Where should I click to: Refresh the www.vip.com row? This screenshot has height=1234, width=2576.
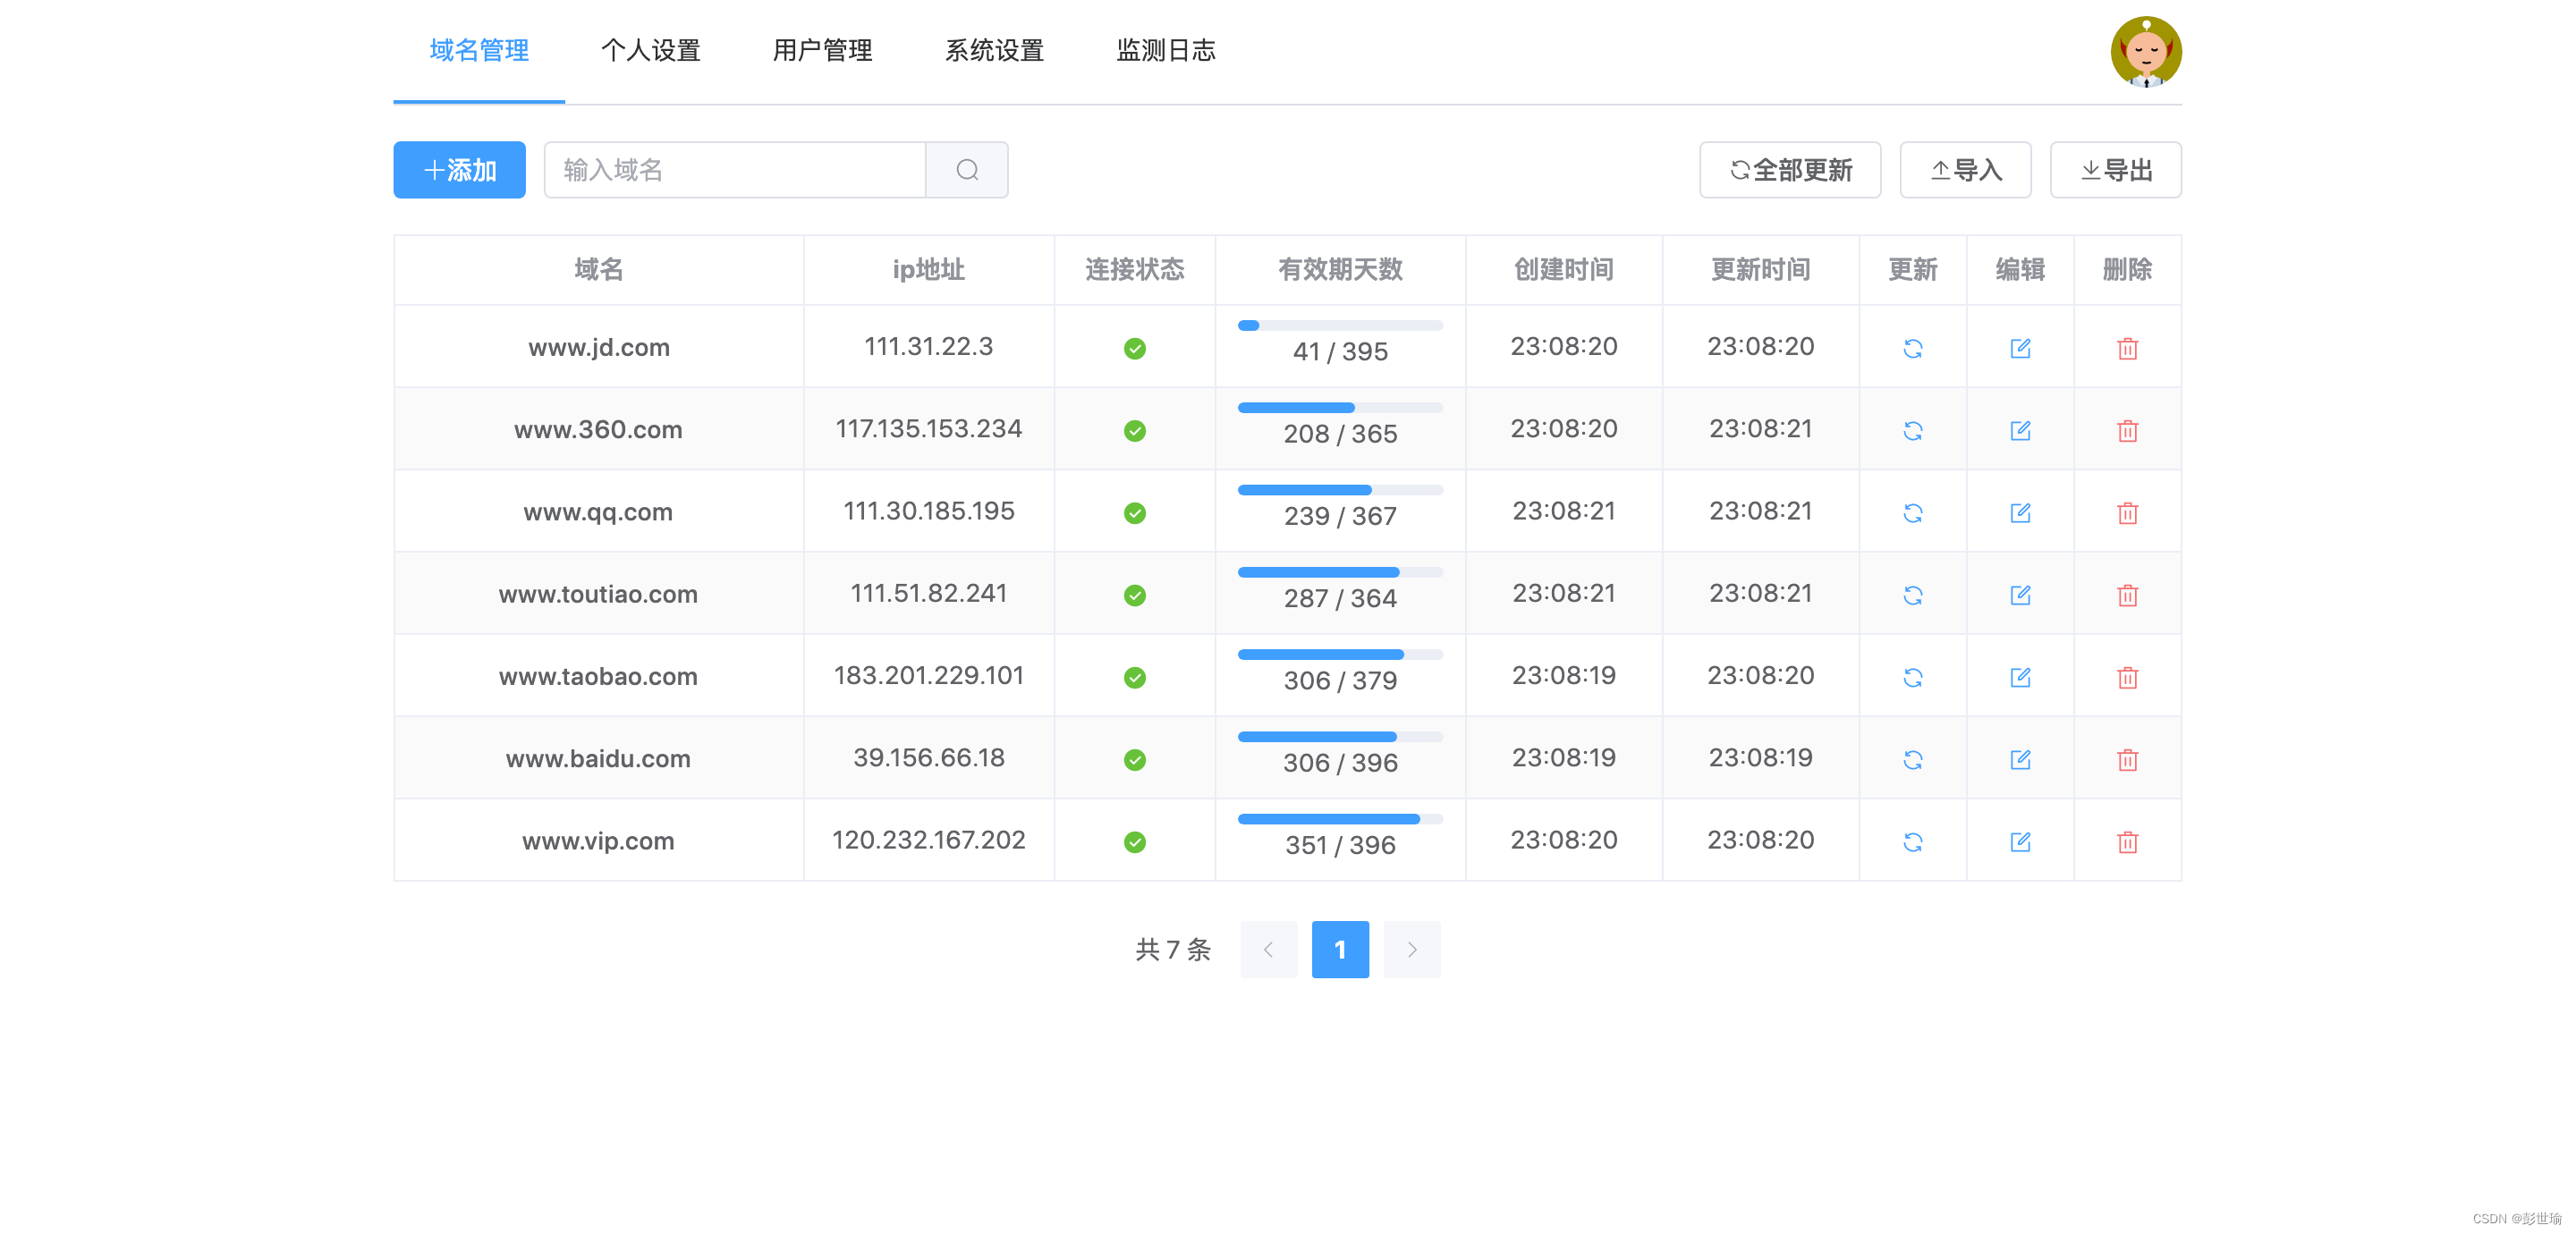click(x=1912, y=842)
